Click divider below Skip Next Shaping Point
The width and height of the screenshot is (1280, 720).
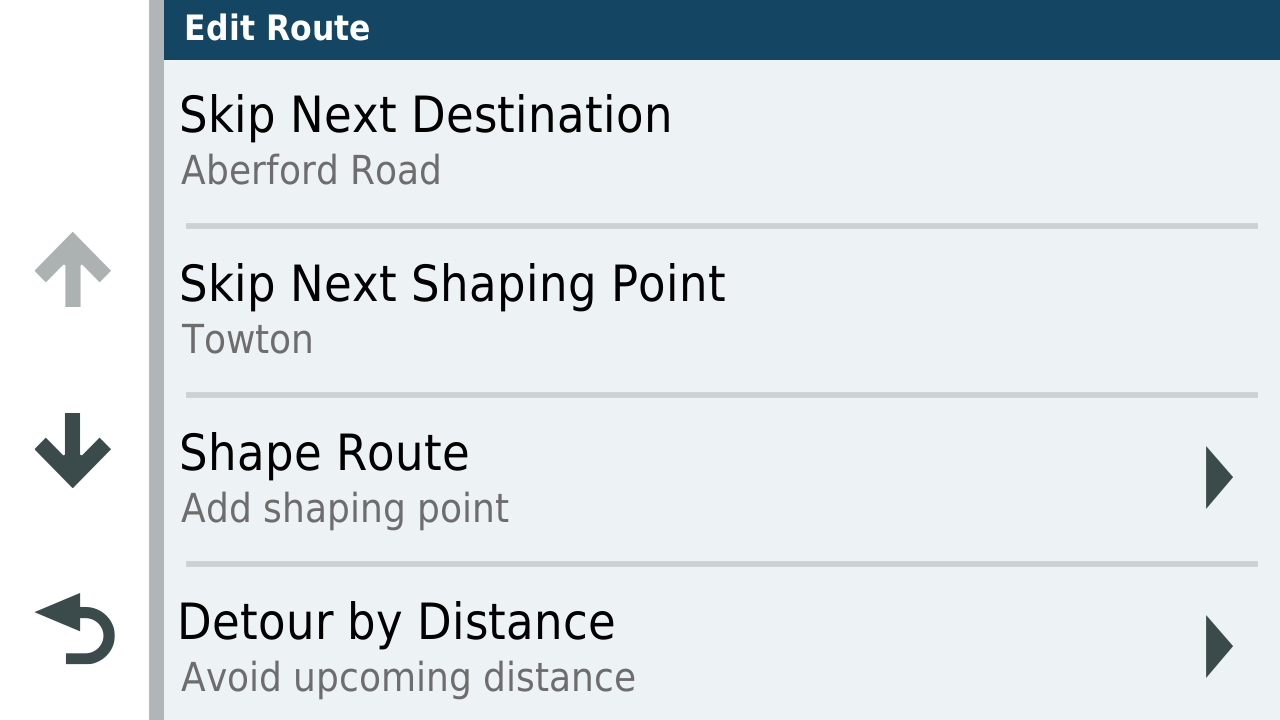pos(721,395)
